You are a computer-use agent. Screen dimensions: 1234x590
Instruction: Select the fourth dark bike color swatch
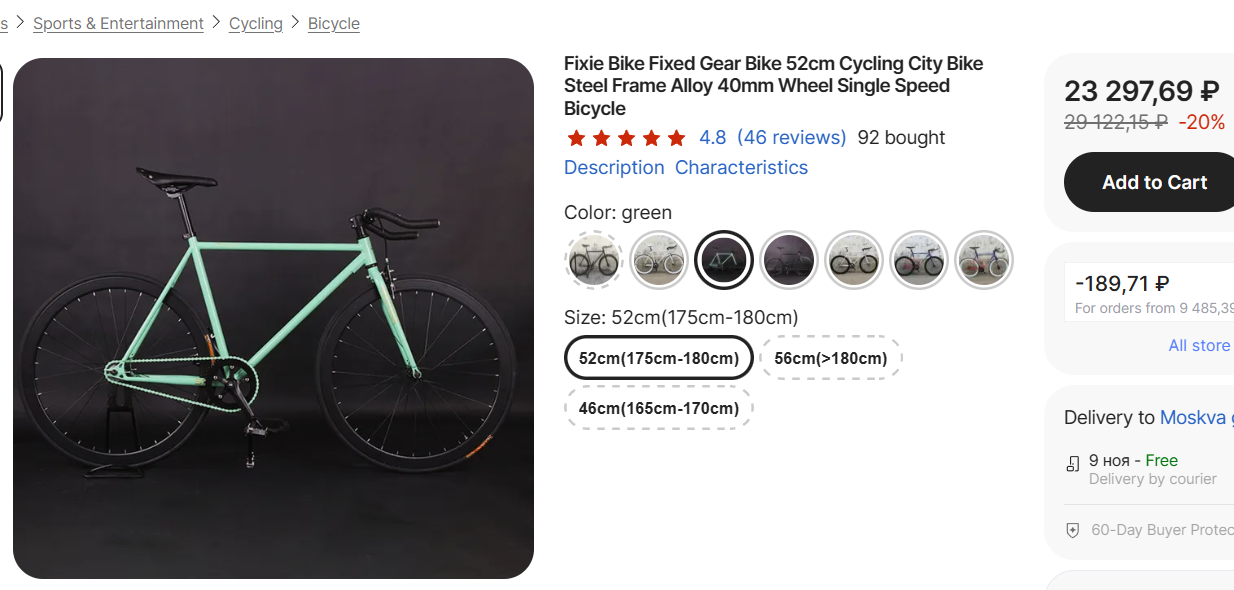pyautogui.click(x=789, y=260)
